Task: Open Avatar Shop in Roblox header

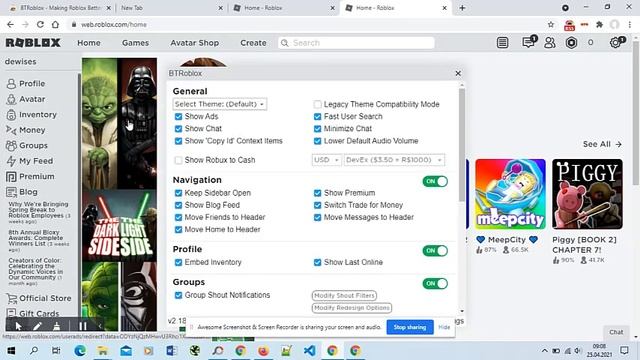Action: [195, 43]
